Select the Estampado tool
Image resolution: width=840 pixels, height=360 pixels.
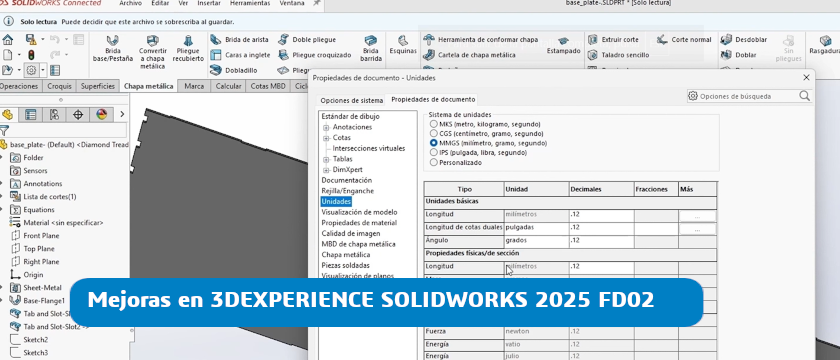pyautogui.click(x=564, y=46)
